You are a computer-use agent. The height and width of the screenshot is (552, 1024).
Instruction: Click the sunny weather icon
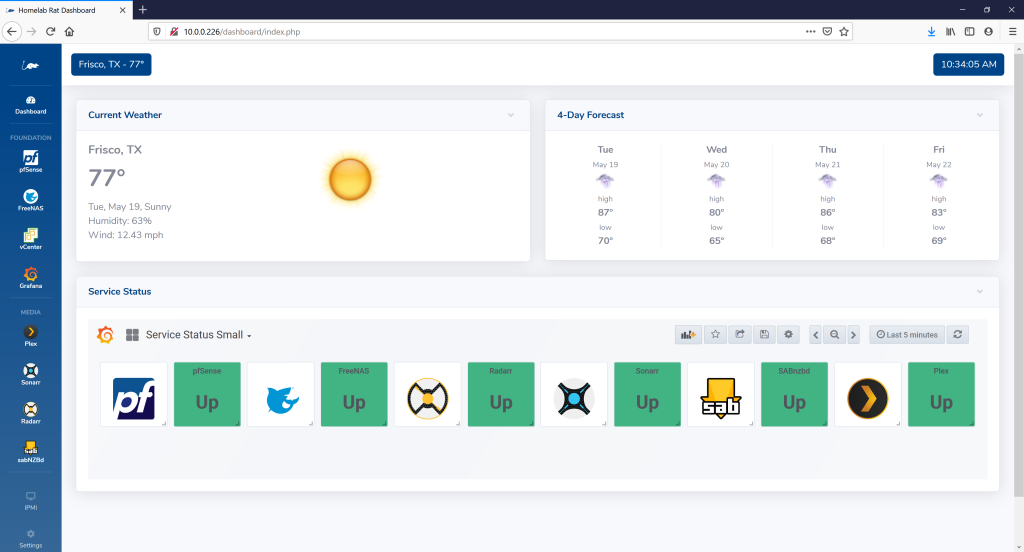pos(350,180)
